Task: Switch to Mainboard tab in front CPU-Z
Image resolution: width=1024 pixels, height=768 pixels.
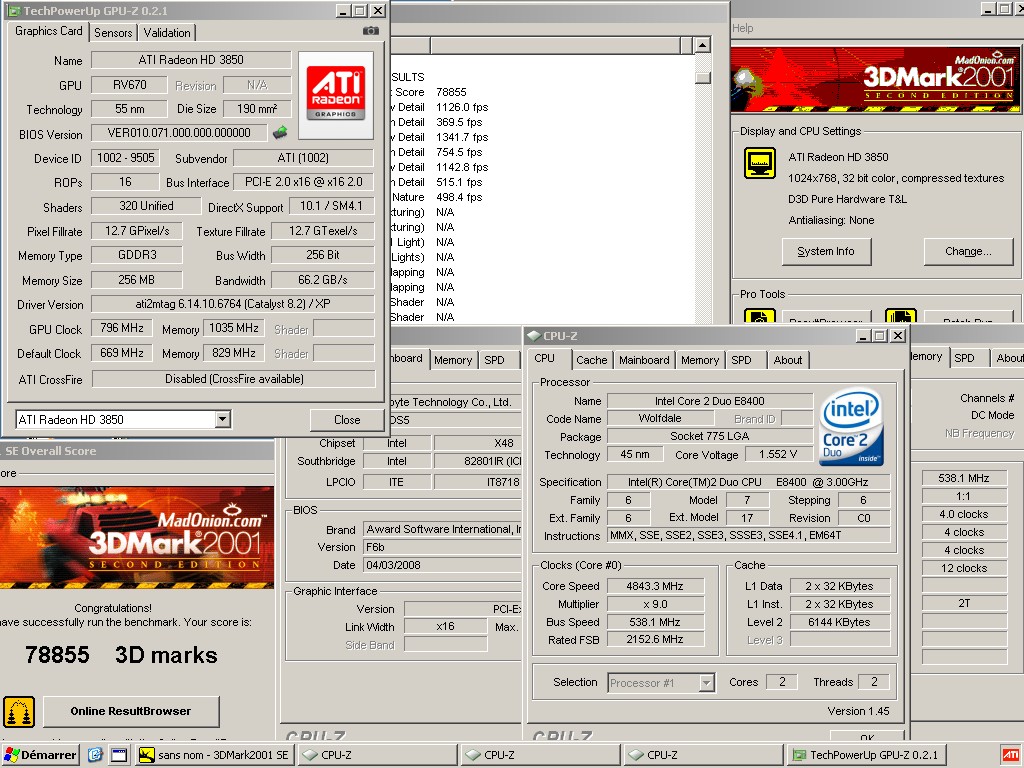Action: tap(644, 360)
